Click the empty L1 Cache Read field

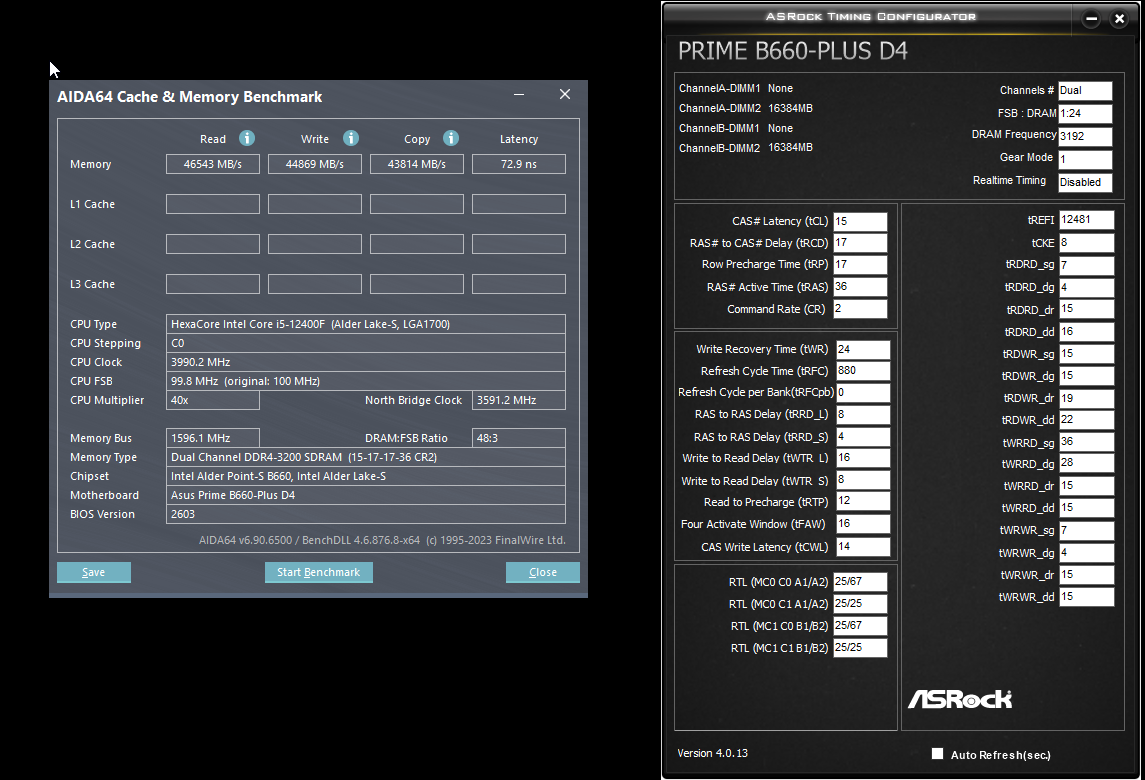[212, 204]
